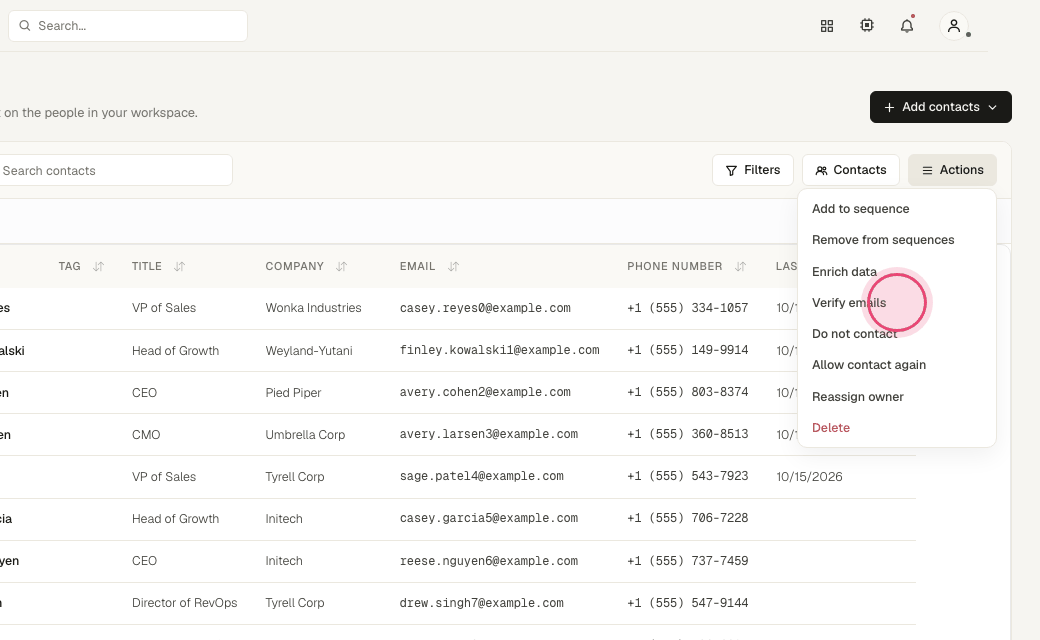This screenshot has height=640, width=1040.
Task: Focus the top Search field
Action: [128, 26]
